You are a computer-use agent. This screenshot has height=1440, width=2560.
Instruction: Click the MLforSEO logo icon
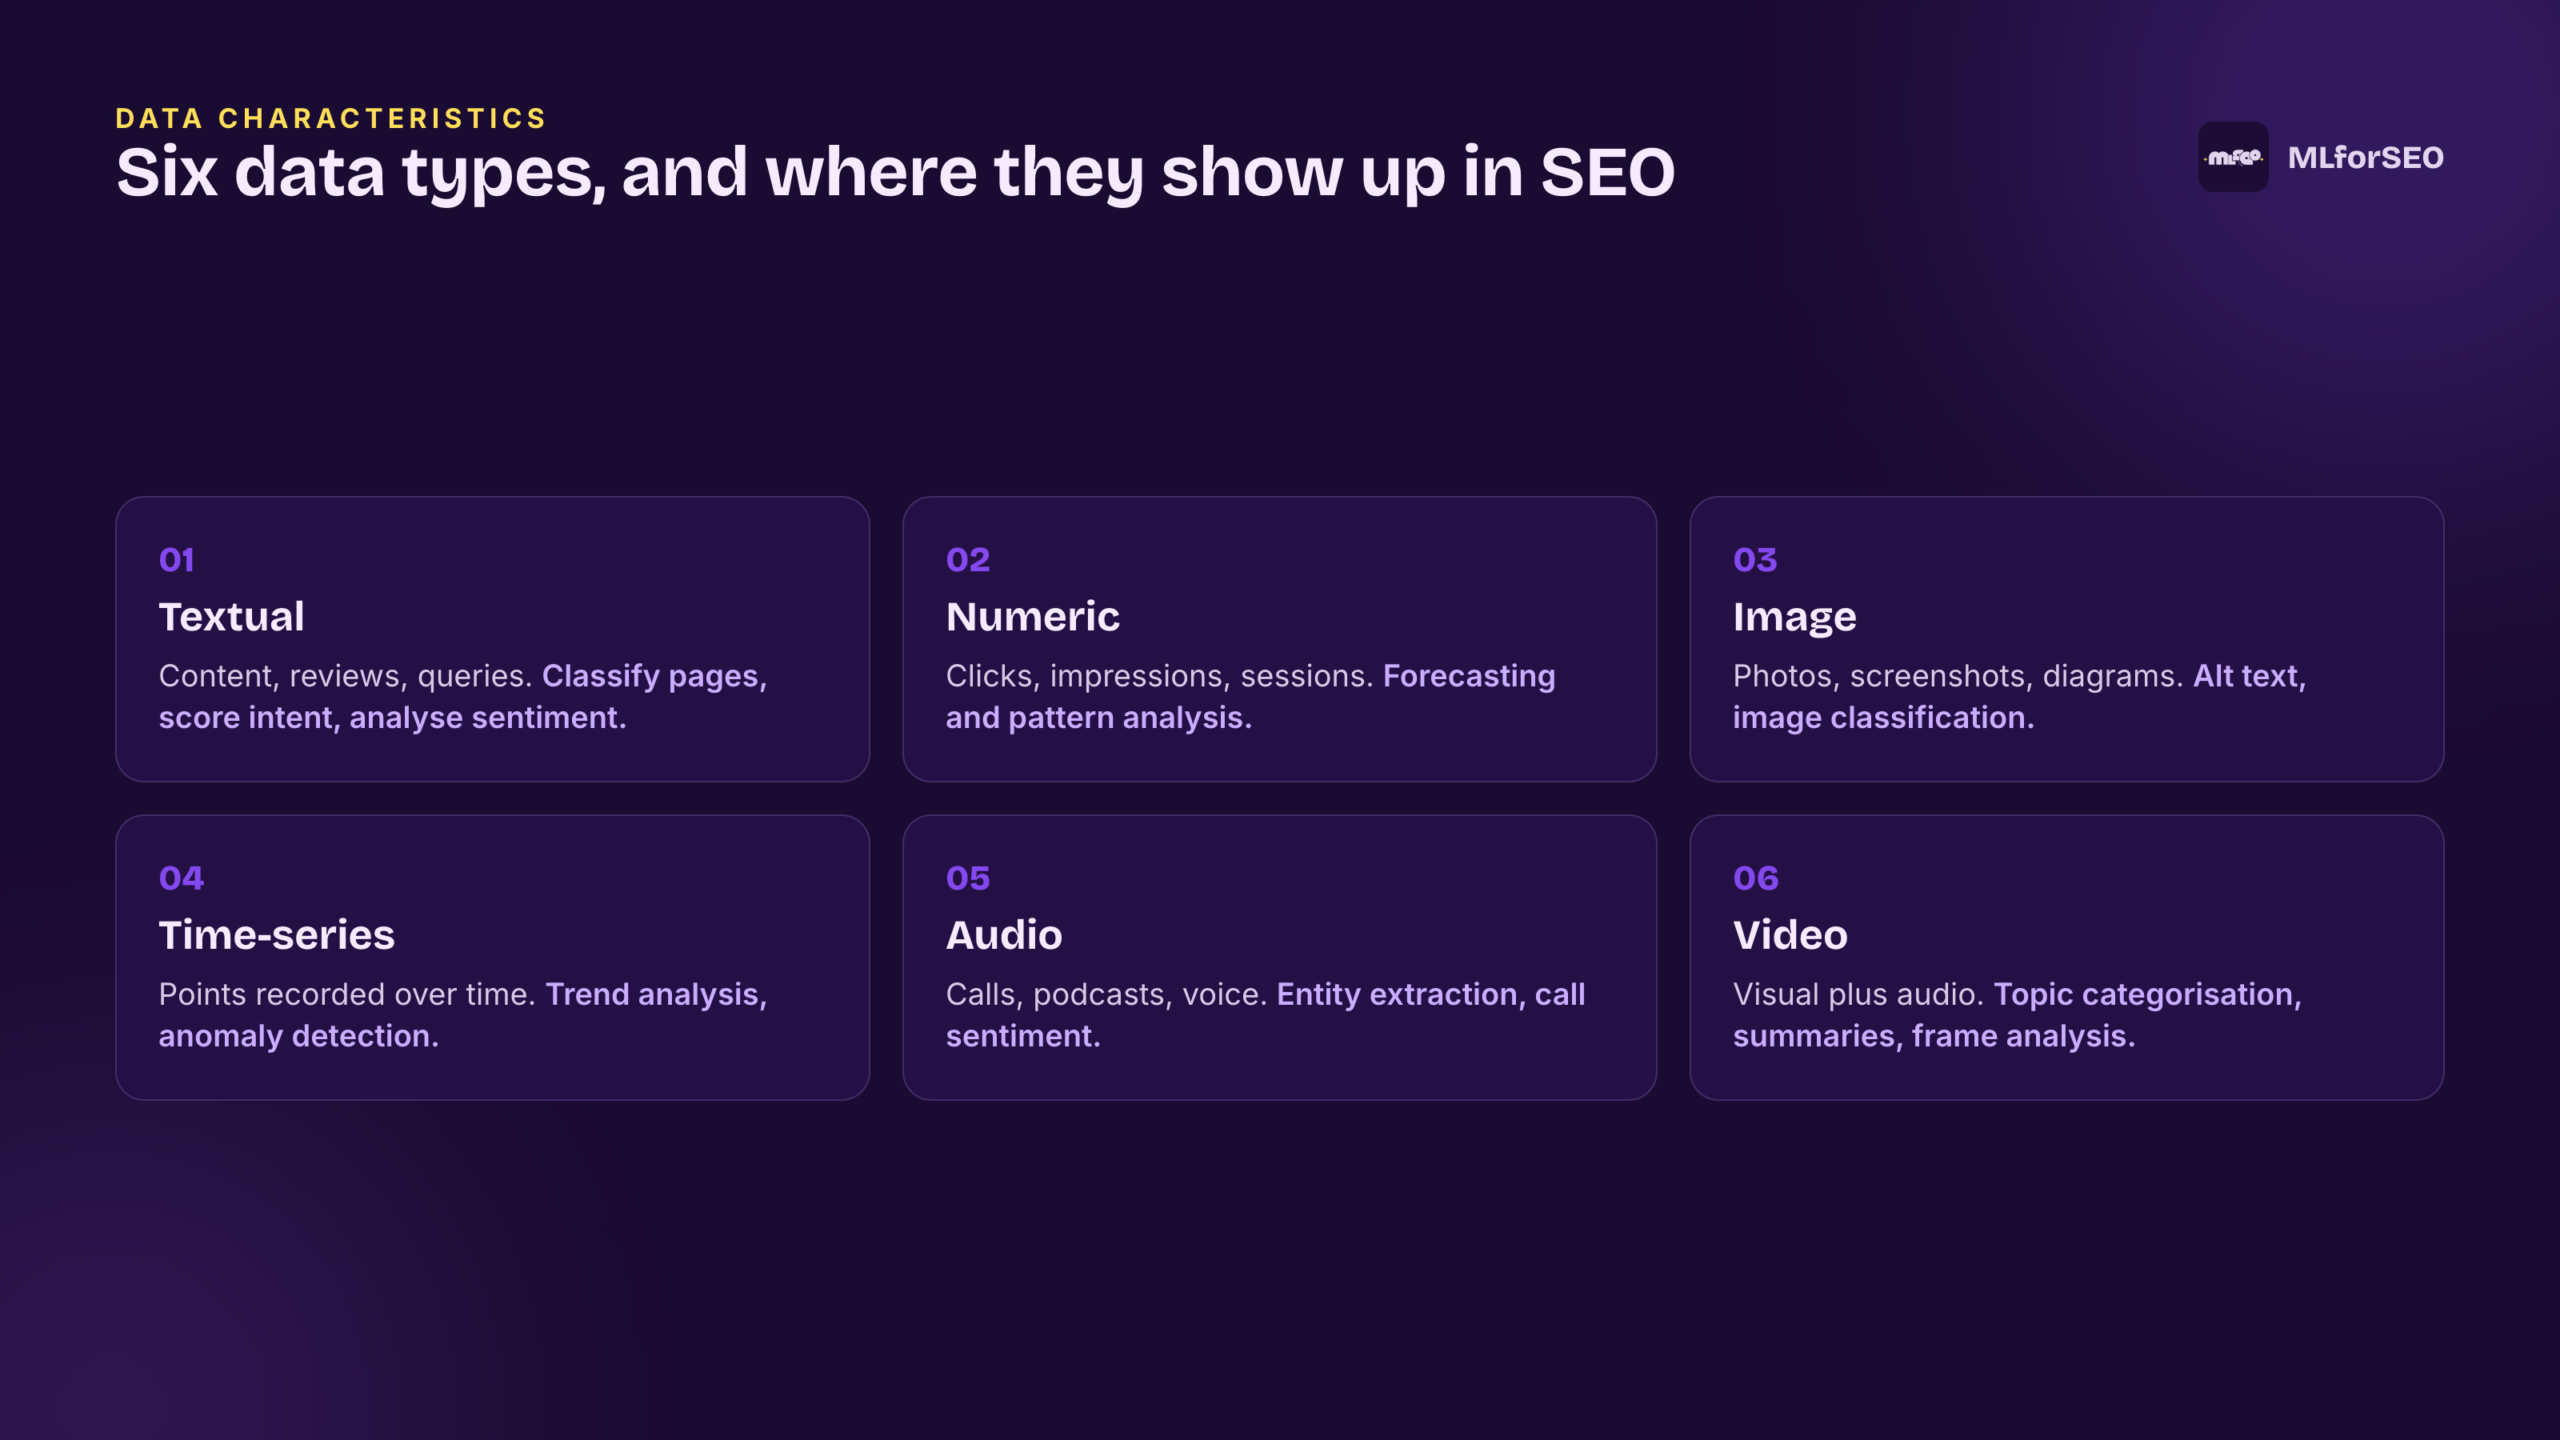pos(2233,157)
